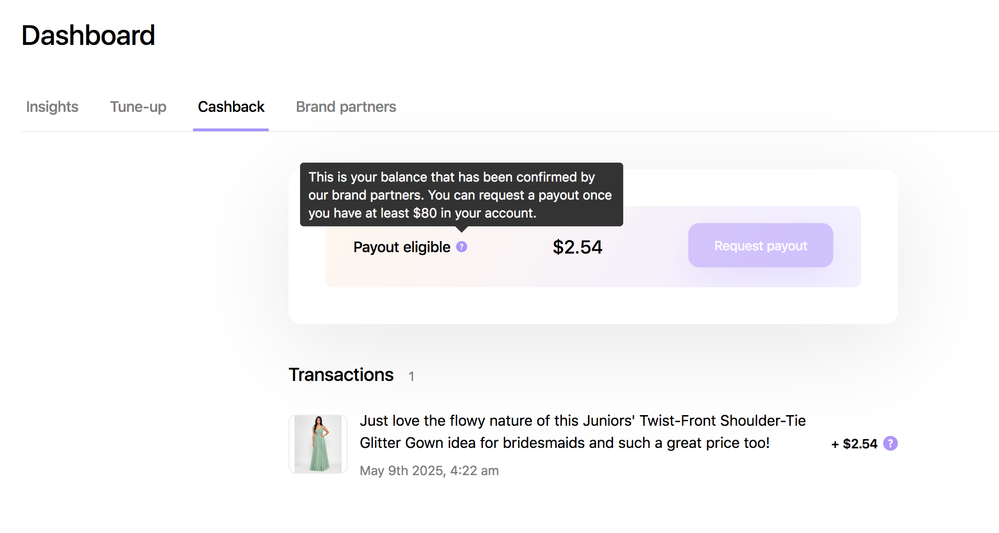Click the Dashboard page heading
999x533 pixels.
[x=88, y=35]
